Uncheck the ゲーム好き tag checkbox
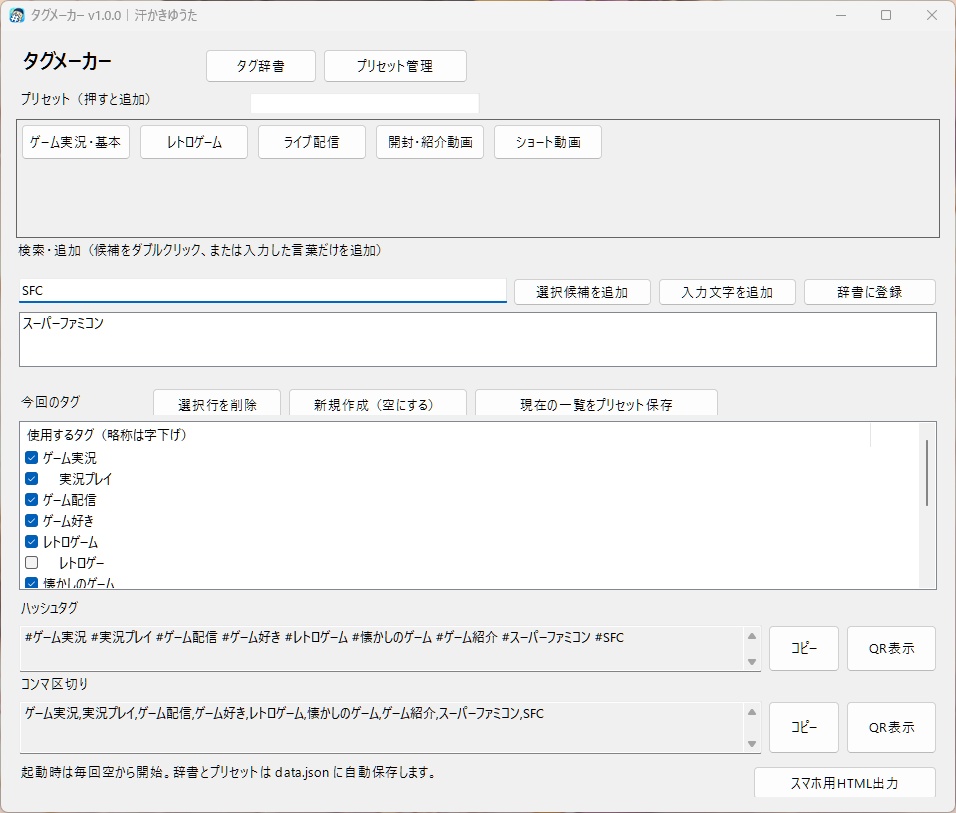The image size is (956, 813). [x=32, y=521]
